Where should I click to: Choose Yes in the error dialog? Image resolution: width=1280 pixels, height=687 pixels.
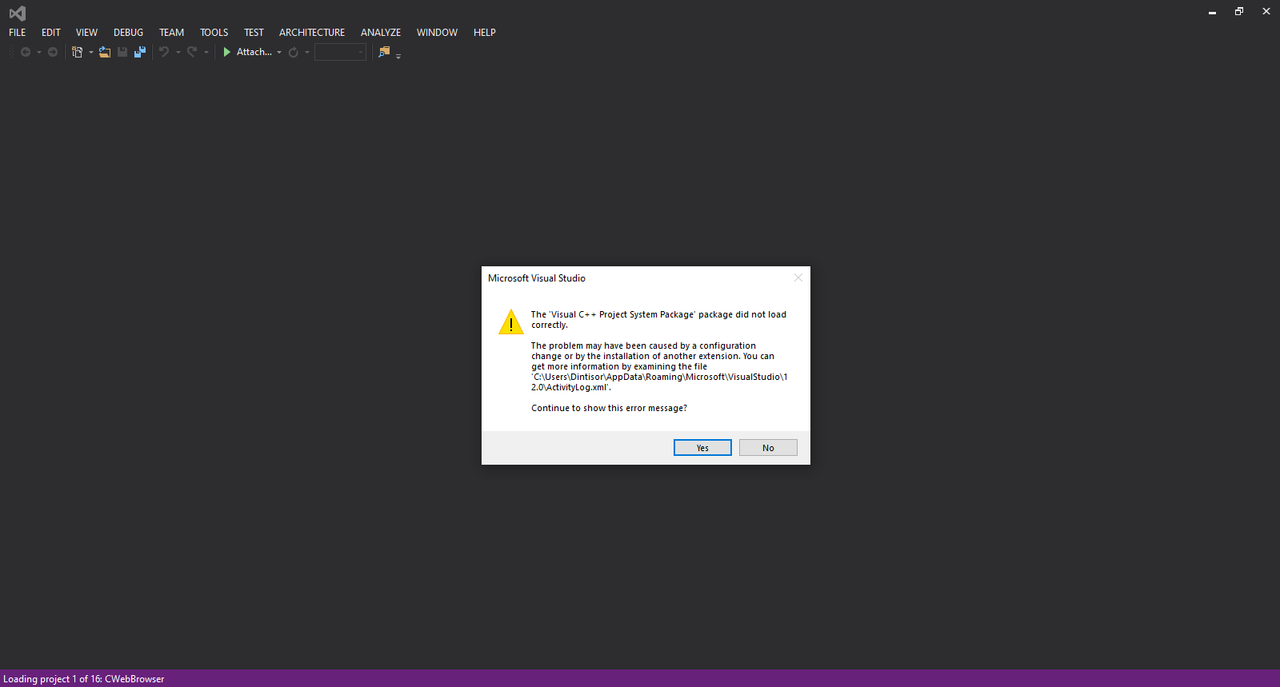703,448
